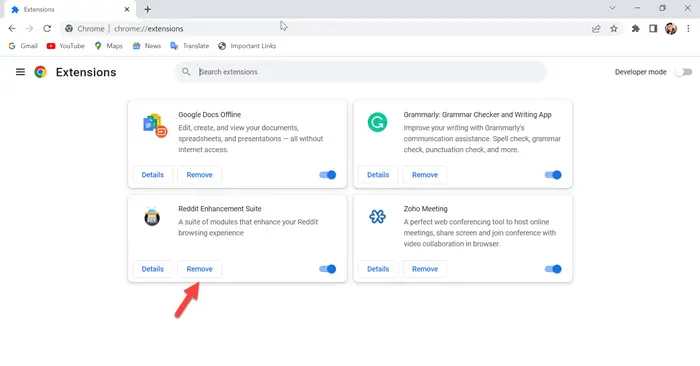The height and width of the screenshot is (366, 700).
Task: Click the puzzle-piece Extensions toolbar icon
Action: [635, 29]
